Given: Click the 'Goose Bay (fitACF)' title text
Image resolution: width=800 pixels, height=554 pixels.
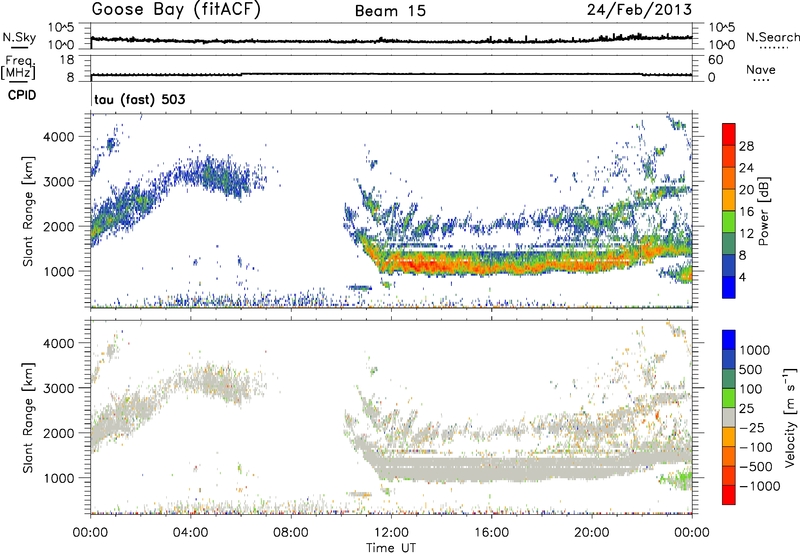Looking at the screenshot, I should (176, 10).
